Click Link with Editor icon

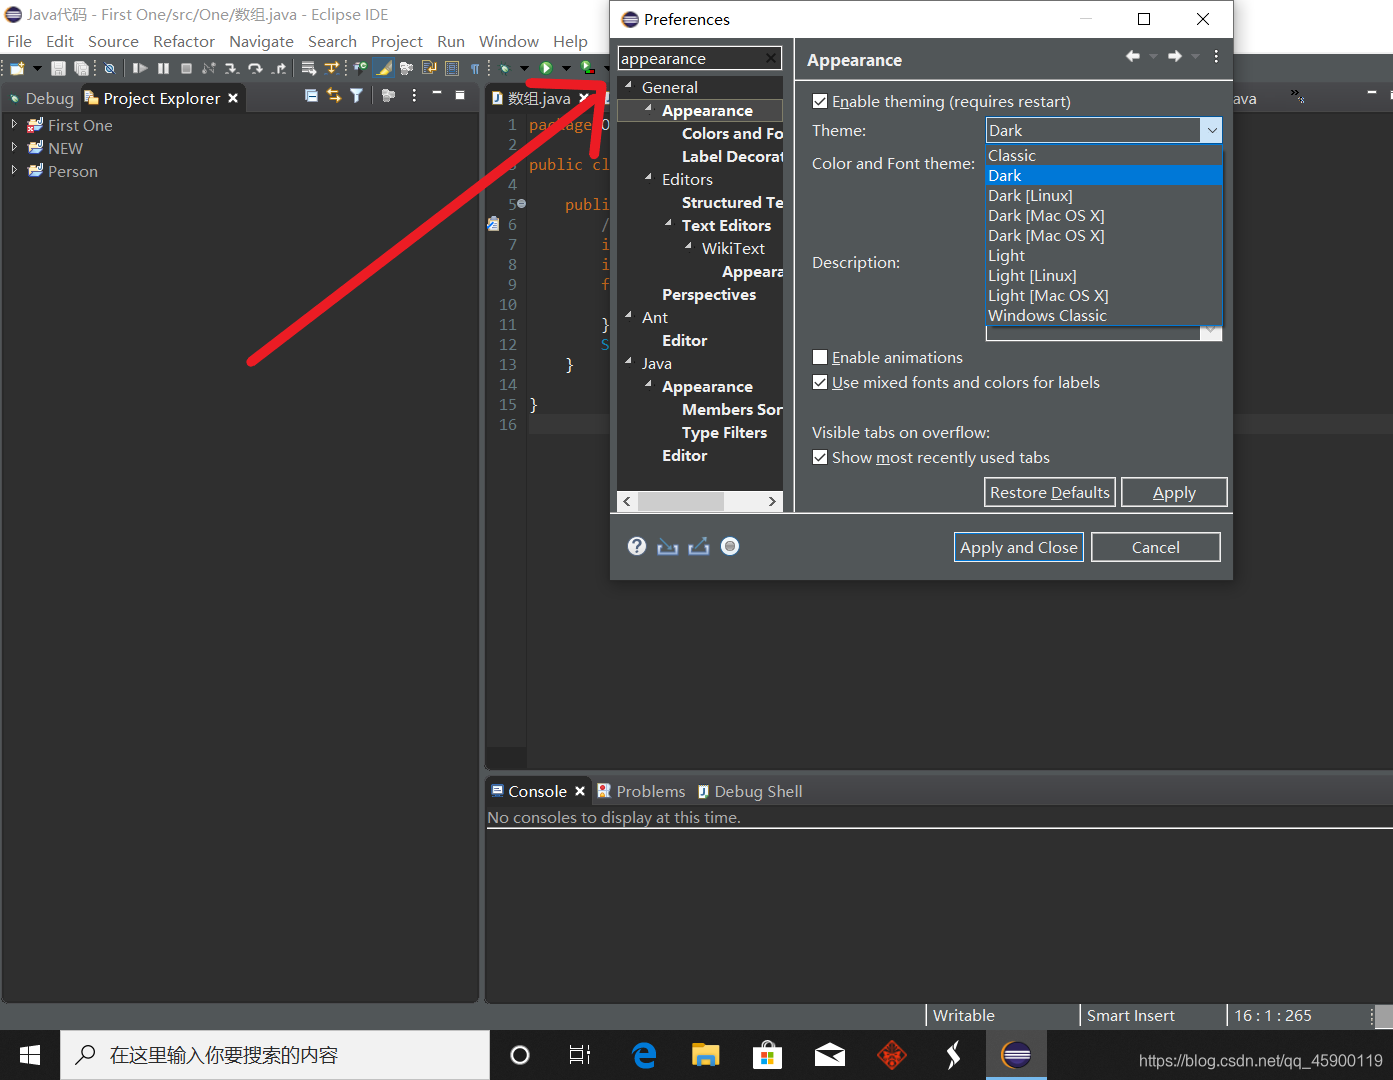pyautogui.click(x=334, y=96)
